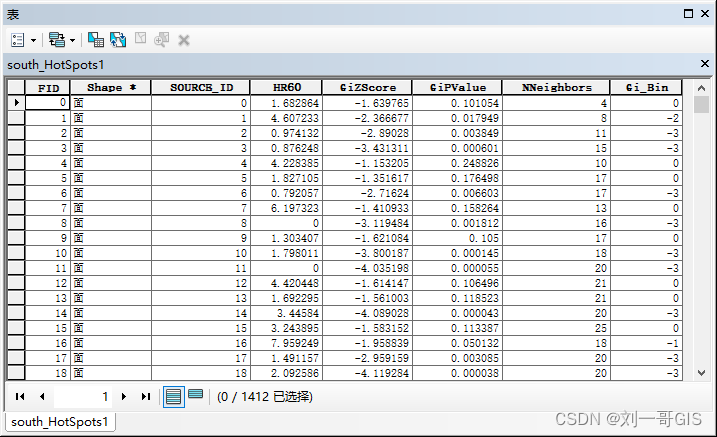
Task: Click the Select By Attributes icon
Action: point(96,40)
